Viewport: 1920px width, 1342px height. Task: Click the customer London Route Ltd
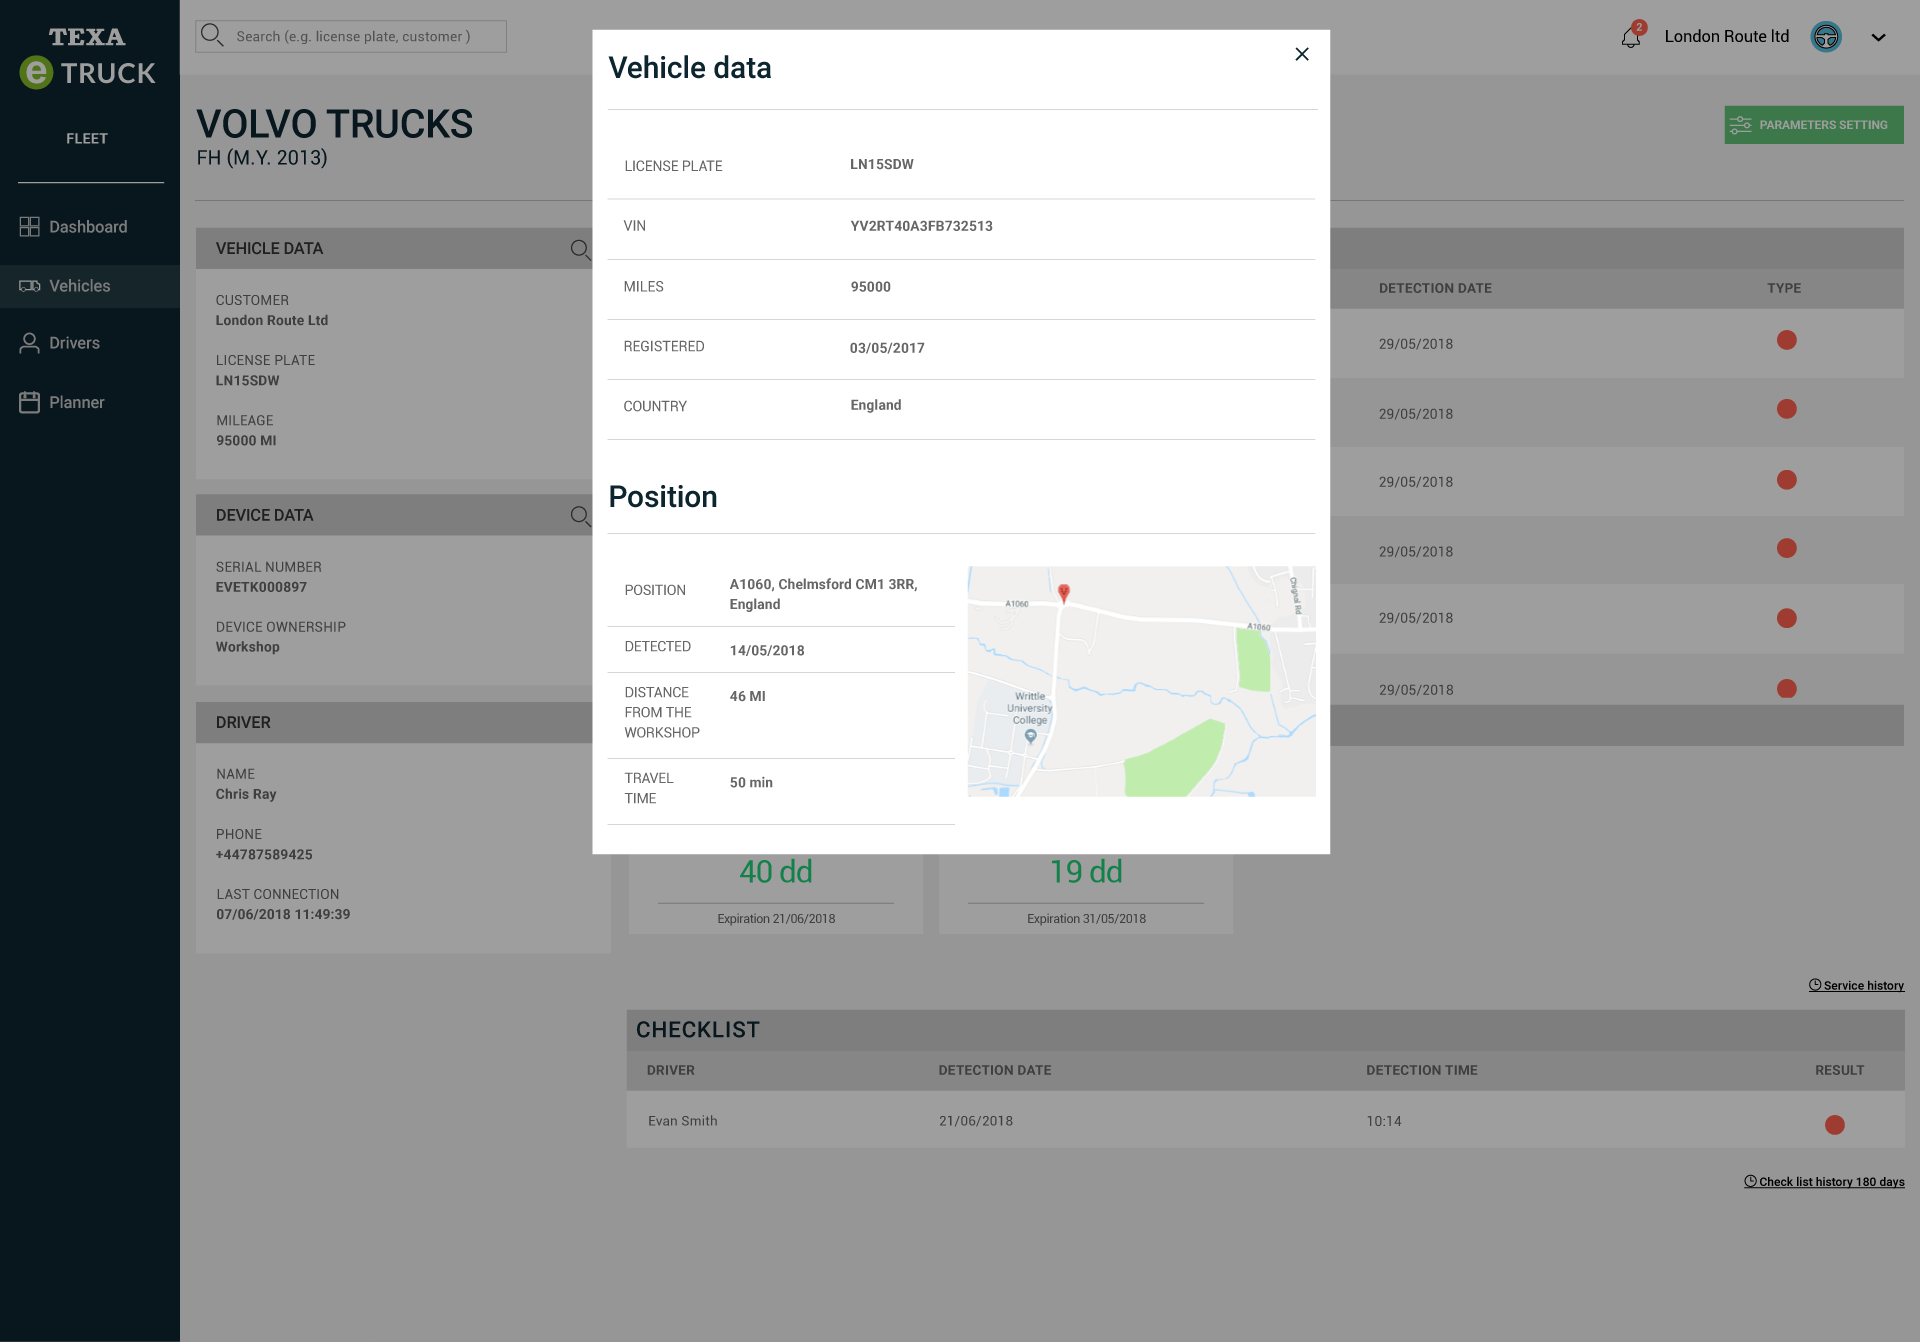272,320
